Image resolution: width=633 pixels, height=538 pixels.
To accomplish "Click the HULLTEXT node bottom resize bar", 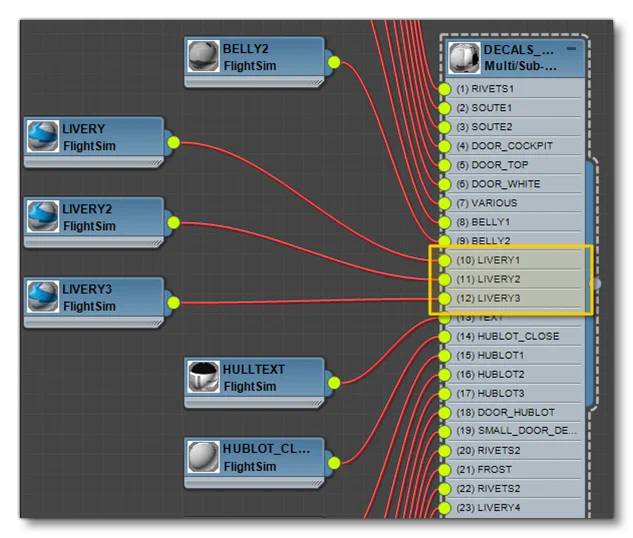I will click(254, 403).
